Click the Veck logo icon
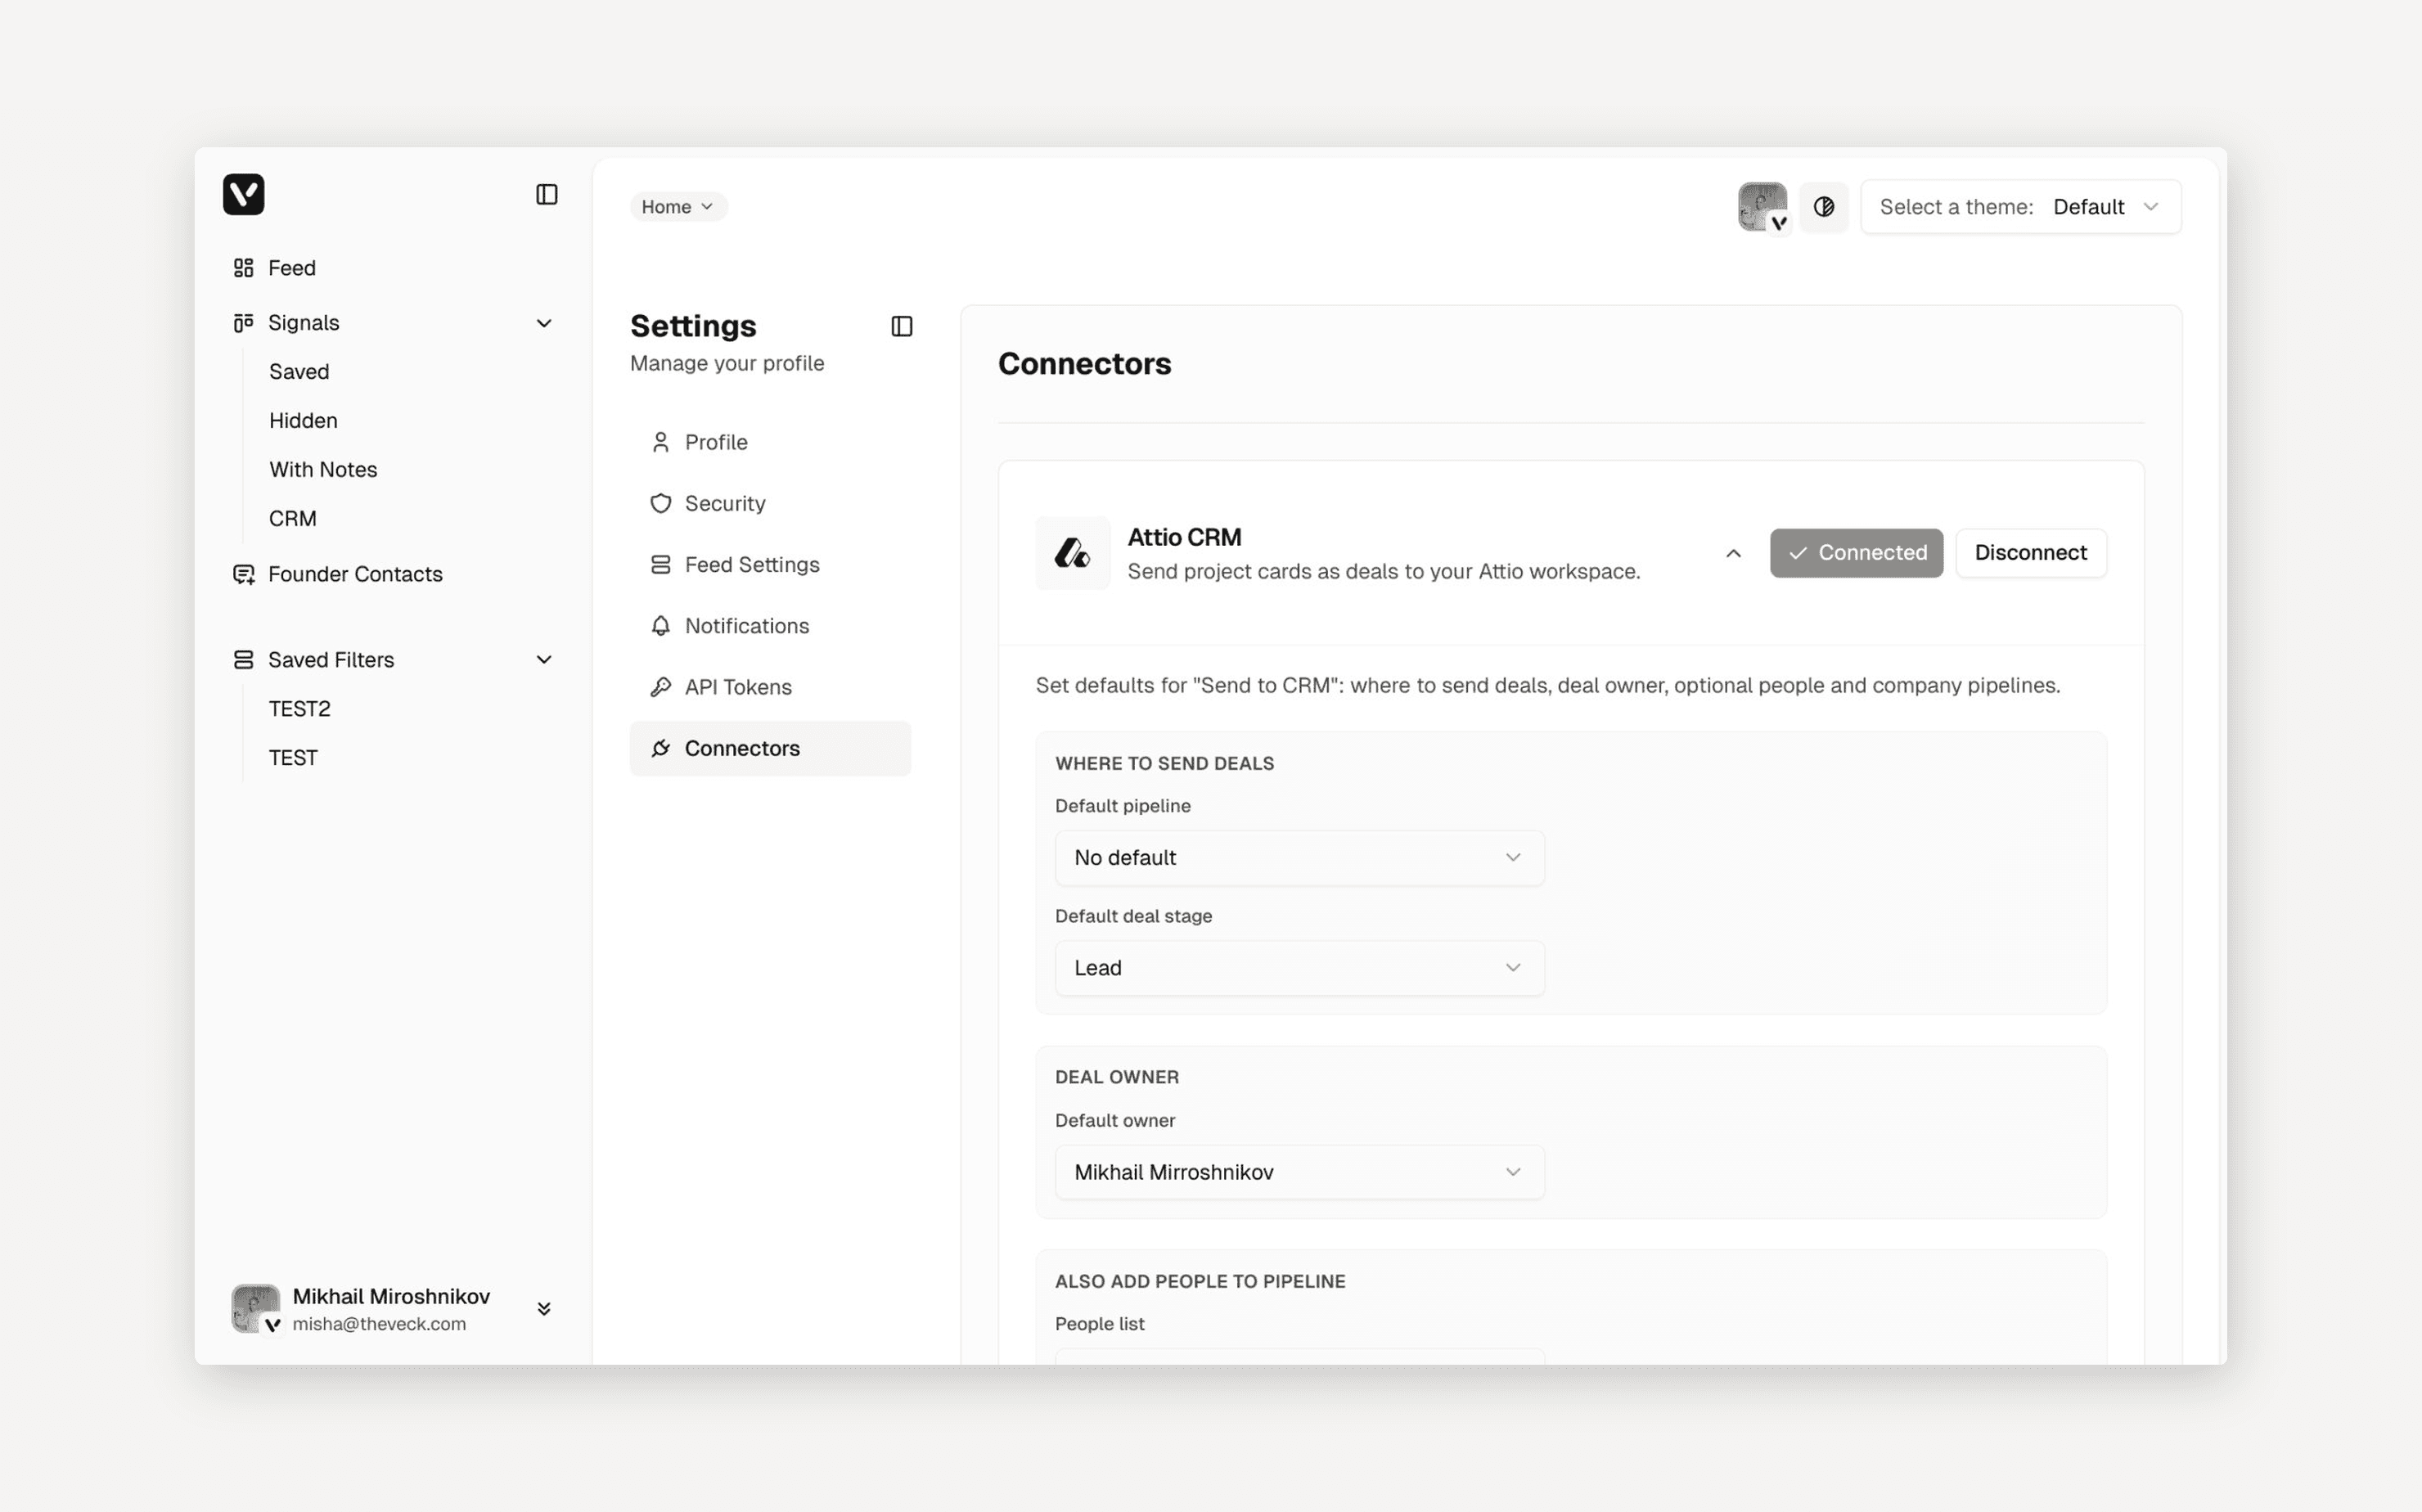The width and height of the screenshot is (2422, 1512). [x=243, y=194]
